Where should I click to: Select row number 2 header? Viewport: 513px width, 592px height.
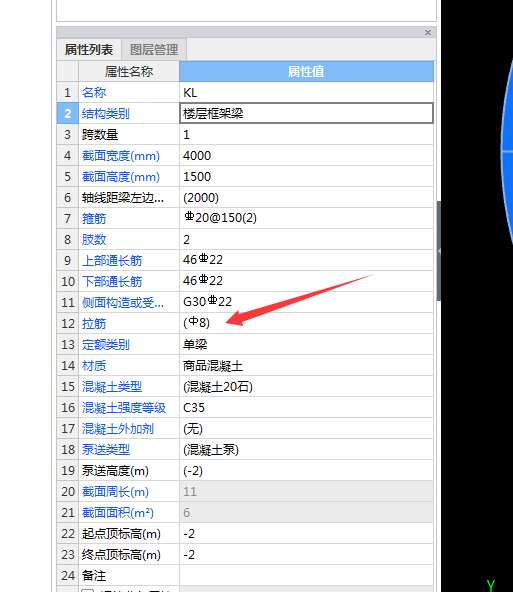[68, 113]
